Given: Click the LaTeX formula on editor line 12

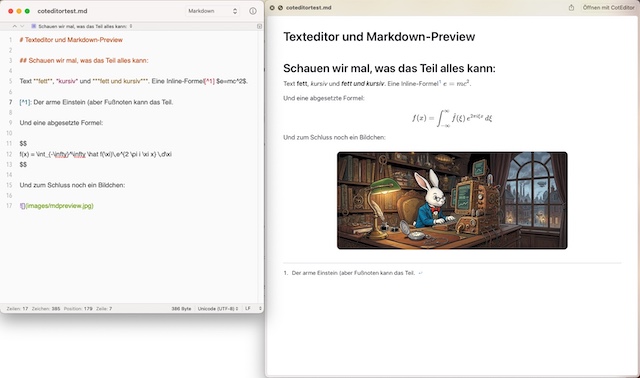Looking at the screenshot, I should (96, 154).
